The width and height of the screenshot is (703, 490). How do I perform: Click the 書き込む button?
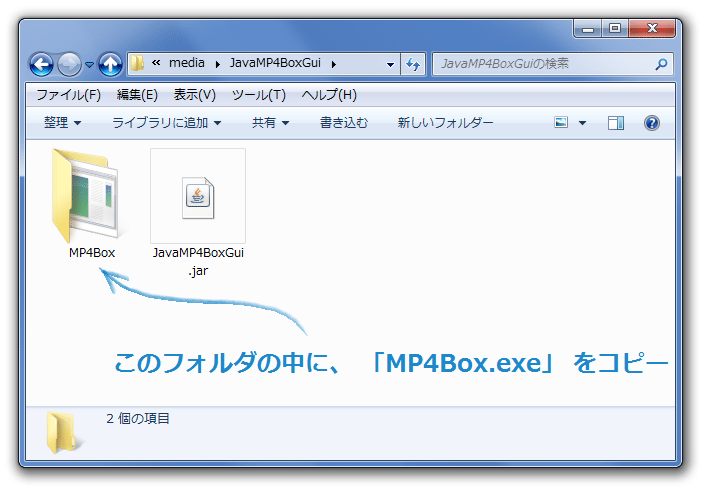point(344,123)
